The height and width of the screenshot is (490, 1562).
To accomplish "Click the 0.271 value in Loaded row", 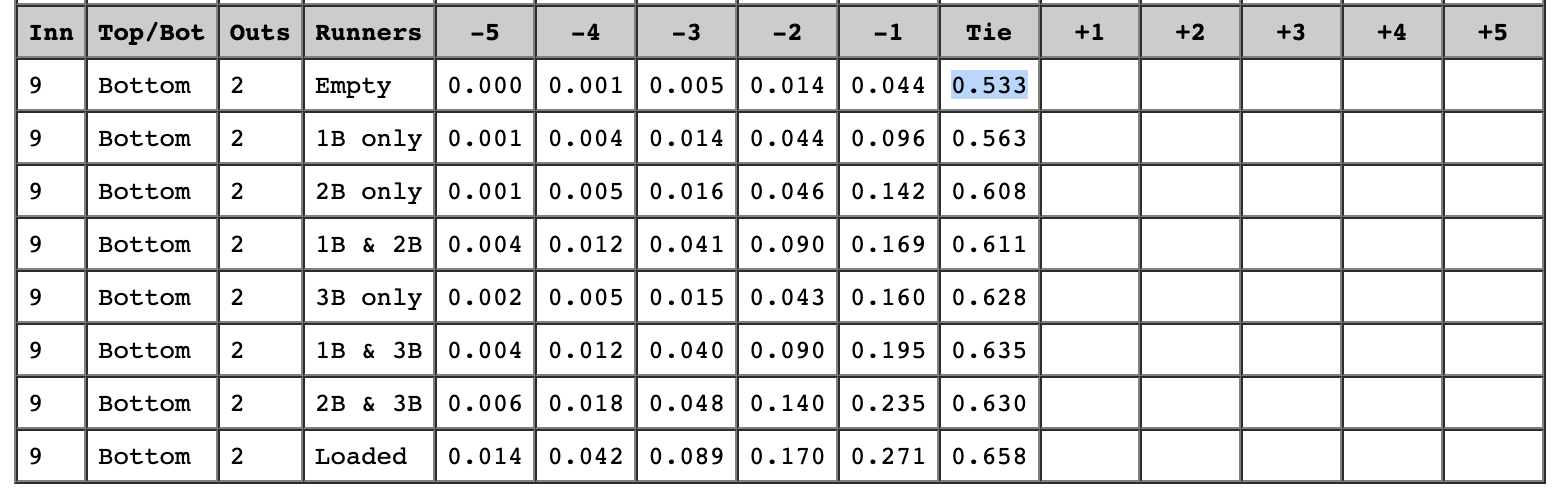I will (888, 457).
